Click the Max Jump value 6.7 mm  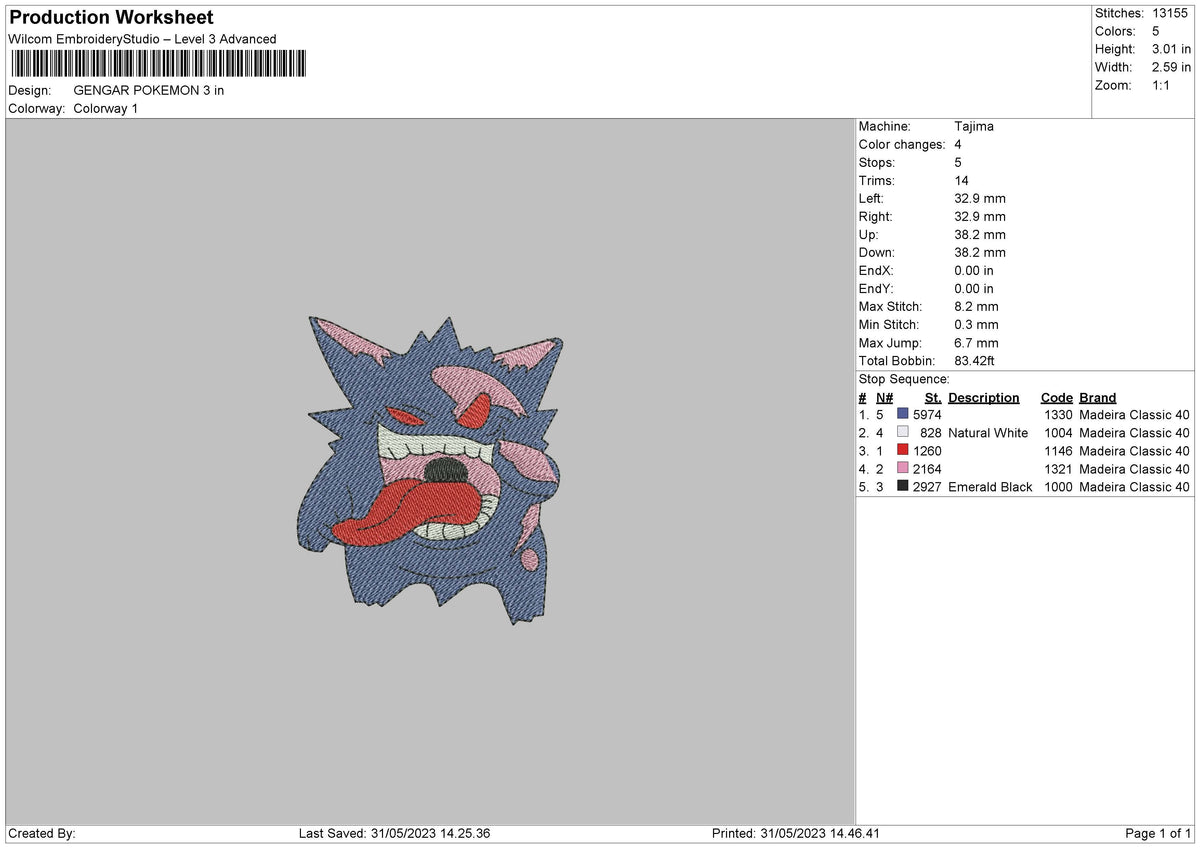977,342
